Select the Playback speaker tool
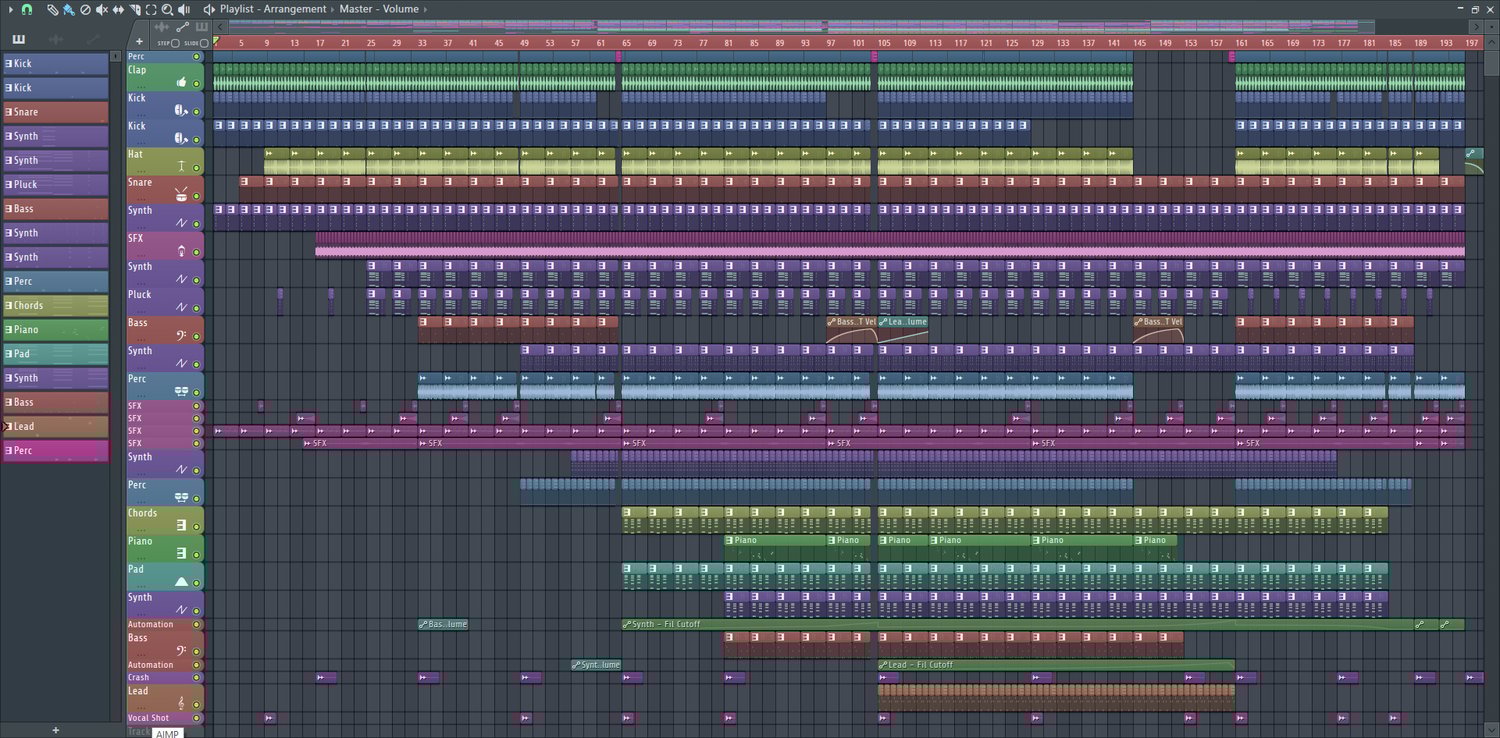The image size is (1500, 738). (x=184, y=9)
